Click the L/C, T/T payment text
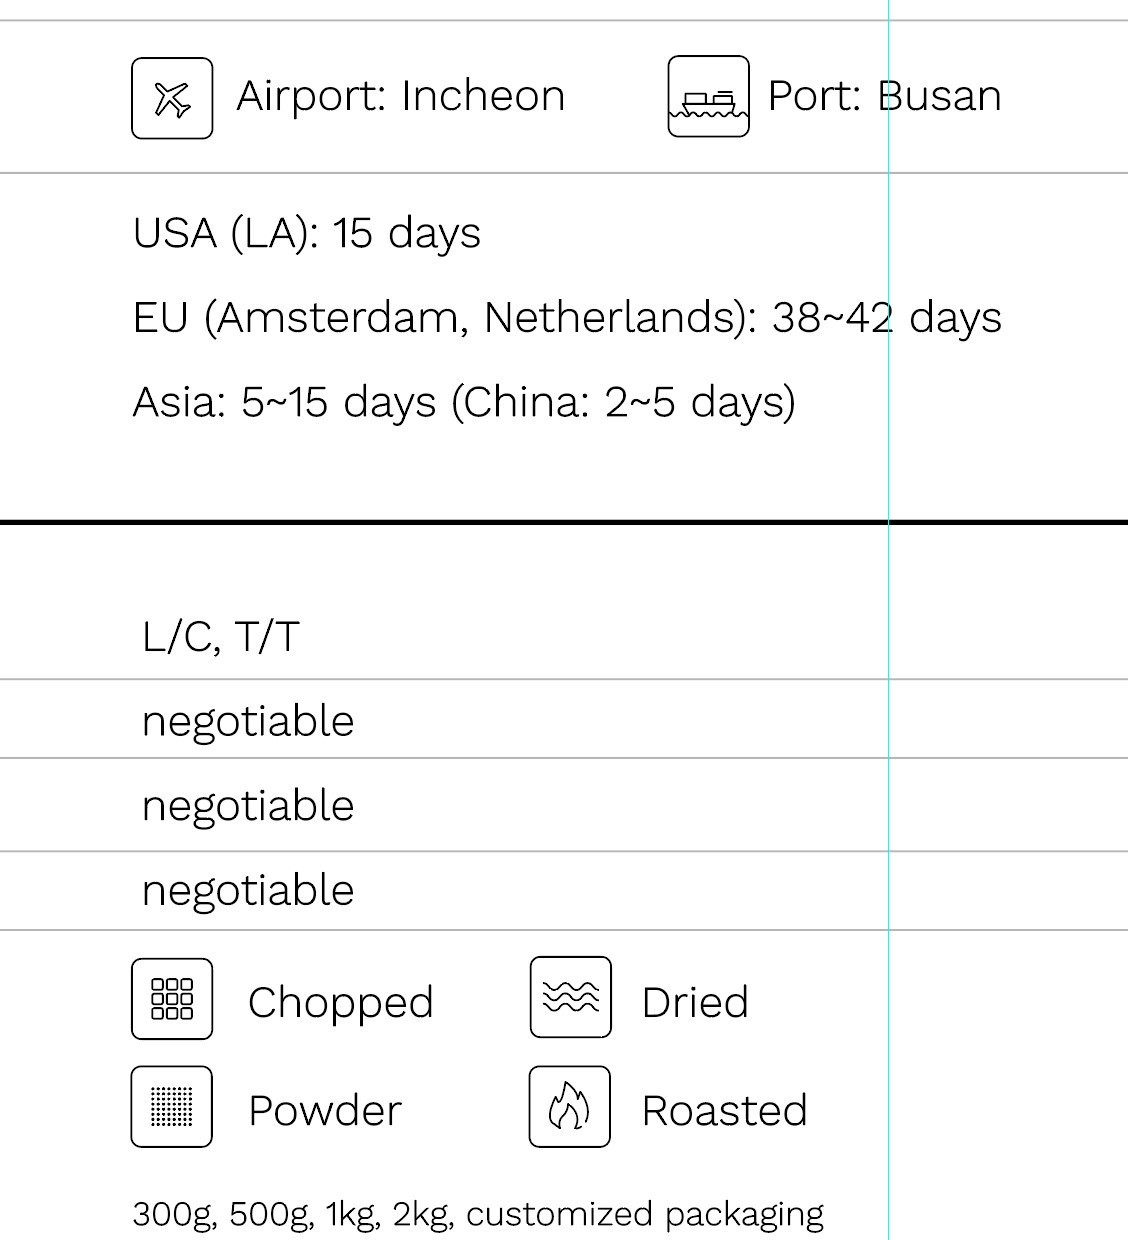The width and height of the screenshot is (1128, 1240). (x=221, y=637)
